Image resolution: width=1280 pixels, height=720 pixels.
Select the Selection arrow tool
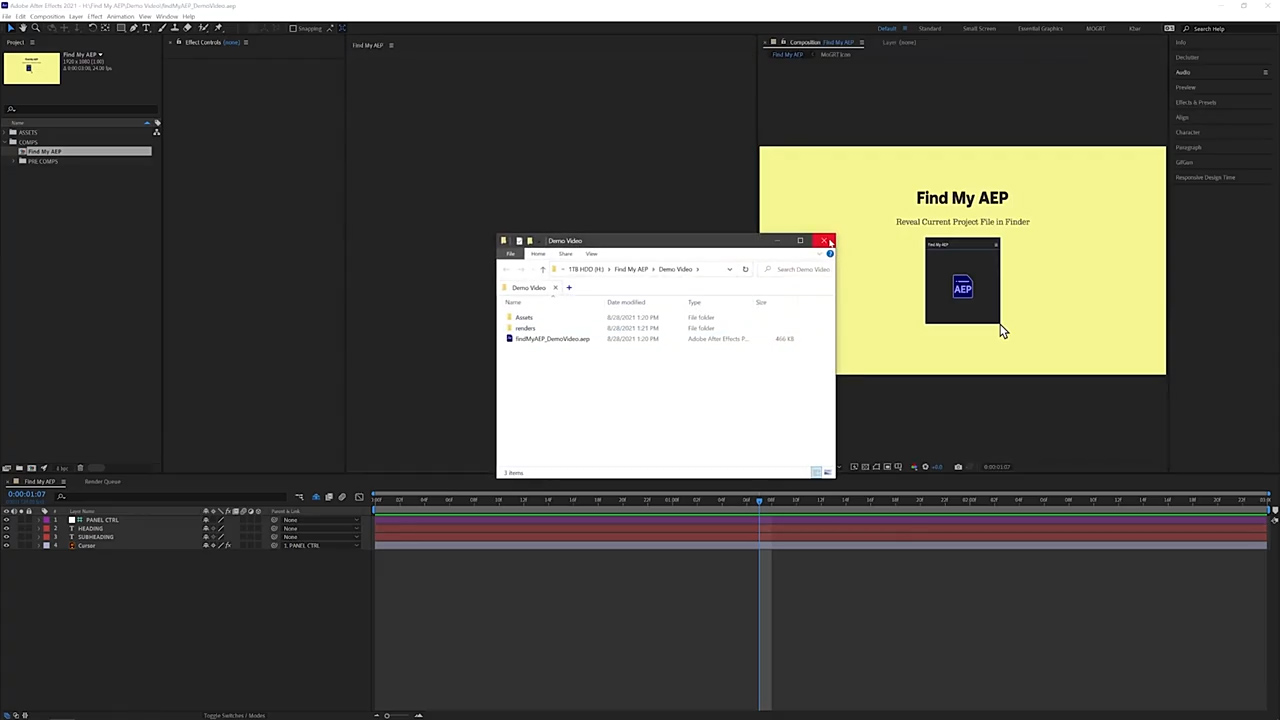(10, 28)
